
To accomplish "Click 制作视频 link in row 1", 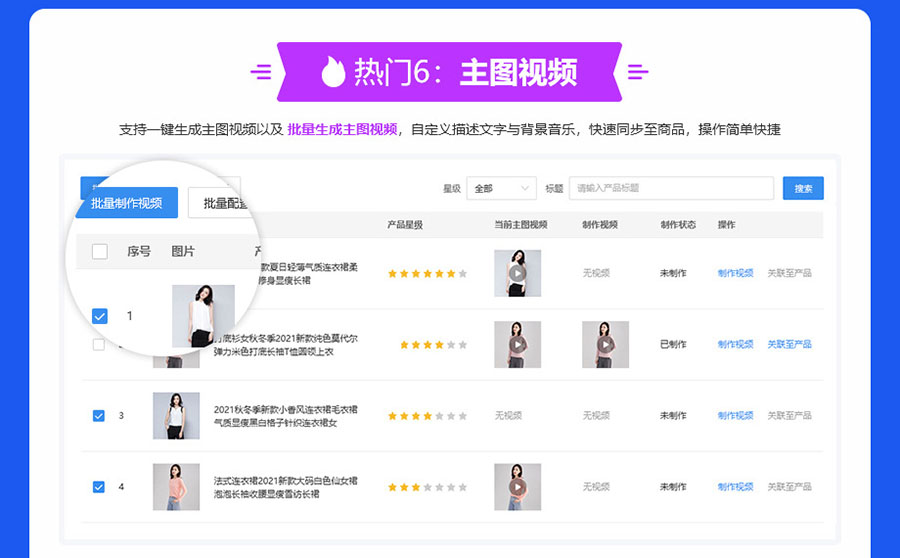I will (x=735, y=273).
